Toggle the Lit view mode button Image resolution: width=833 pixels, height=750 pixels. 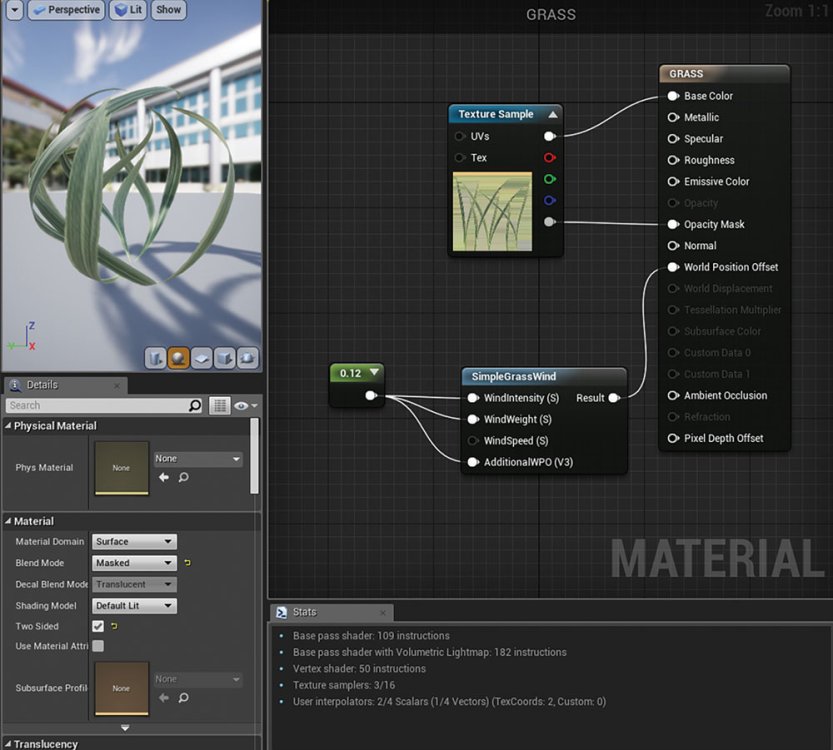click(128, 10)
